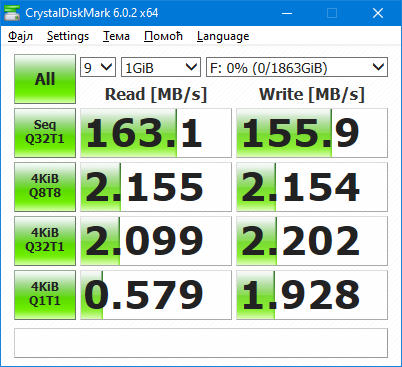Open the test count dropdown showing 9
The image size is (402, 367).
pos(98,67)
